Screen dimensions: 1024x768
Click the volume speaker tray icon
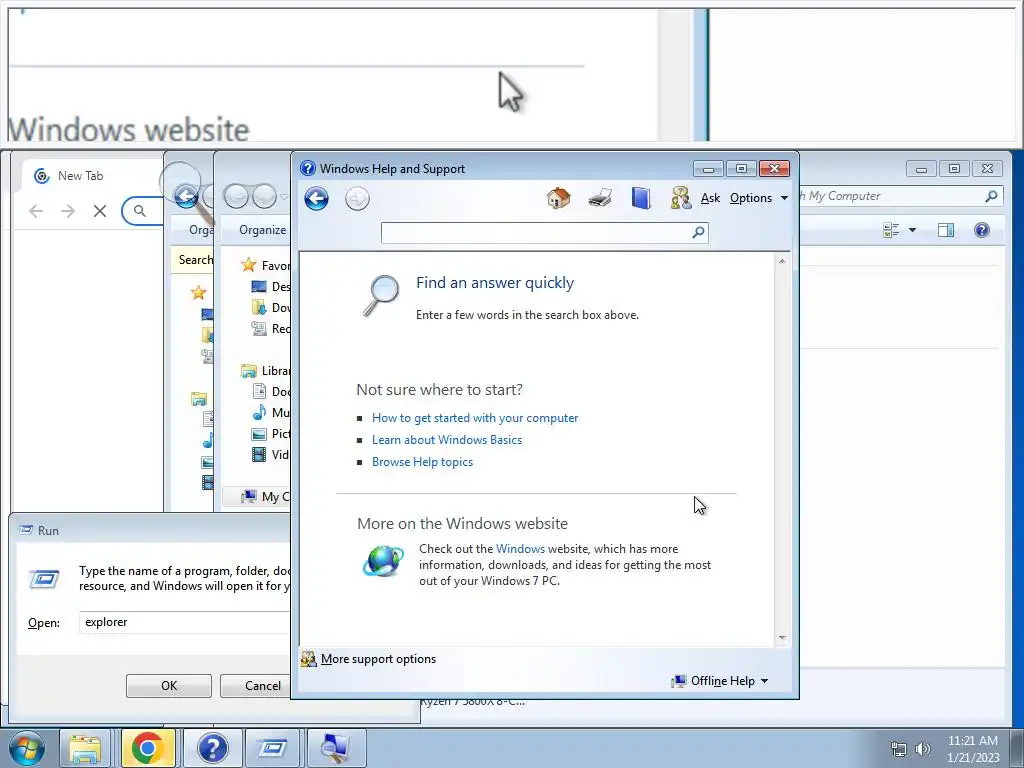pyautogui.click(x=922, y=749)
